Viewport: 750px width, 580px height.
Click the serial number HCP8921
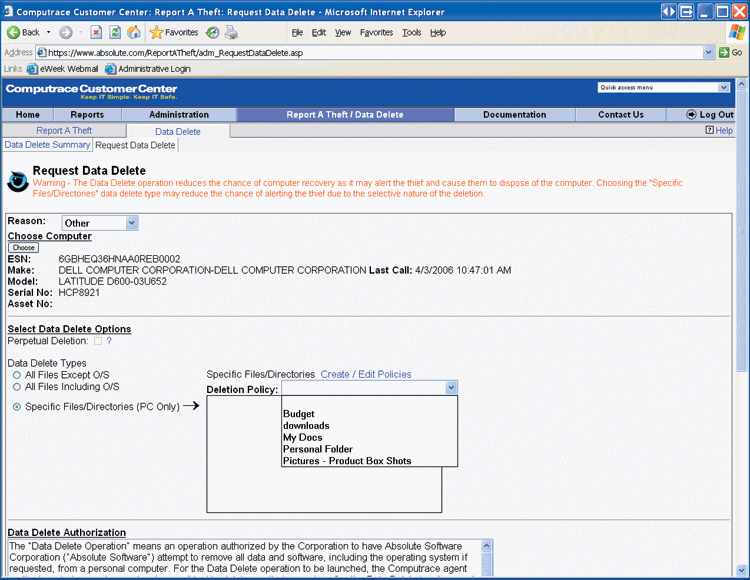click(79, 293)
